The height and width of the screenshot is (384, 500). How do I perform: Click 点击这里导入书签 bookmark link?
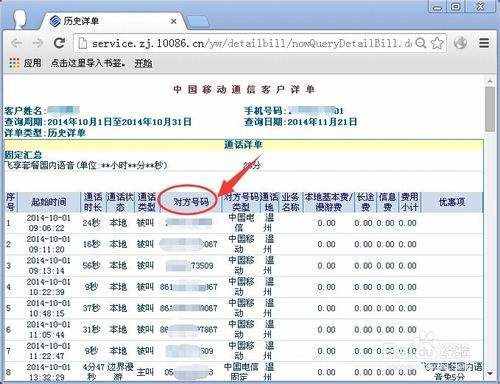point(88,63)
